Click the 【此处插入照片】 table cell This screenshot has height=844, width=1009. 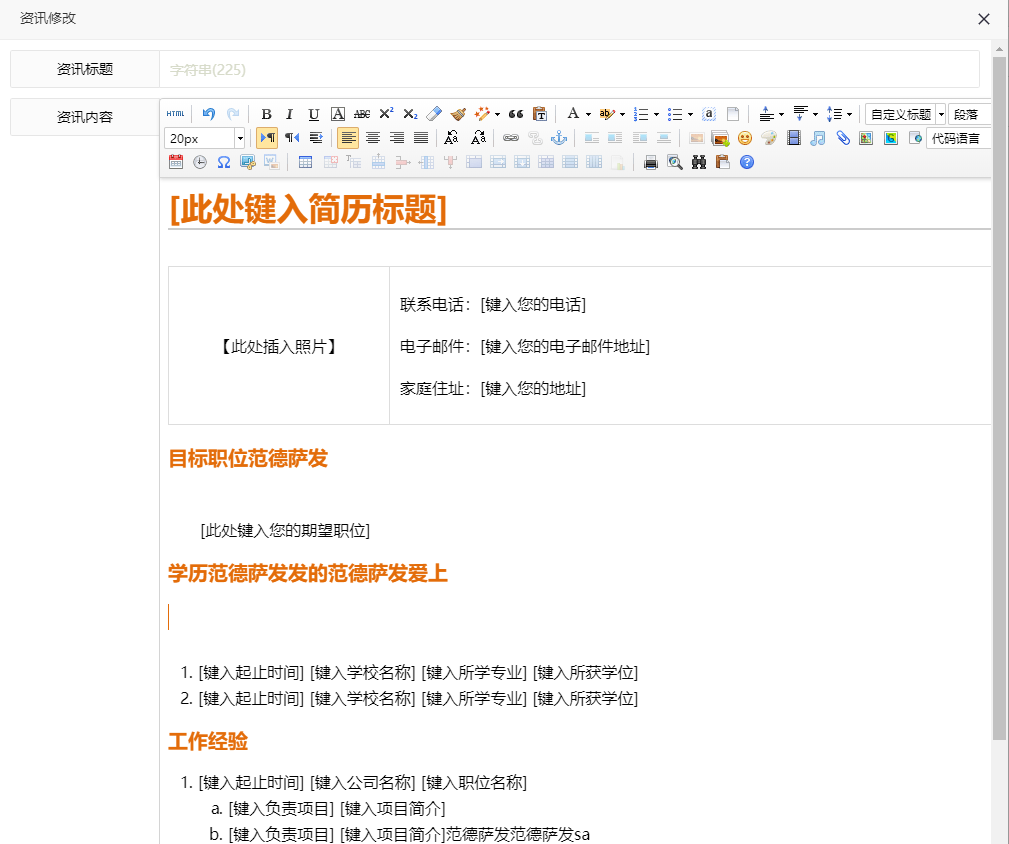(279, 346)
